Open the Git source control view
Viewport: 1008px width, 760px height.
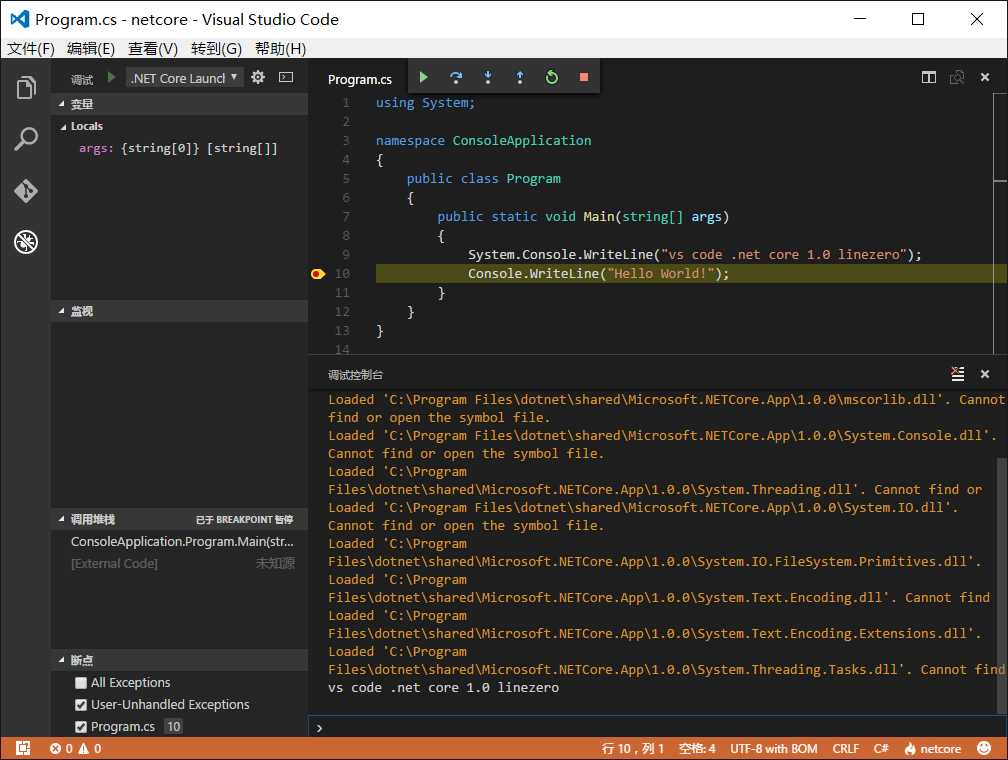tap(26, 190)
